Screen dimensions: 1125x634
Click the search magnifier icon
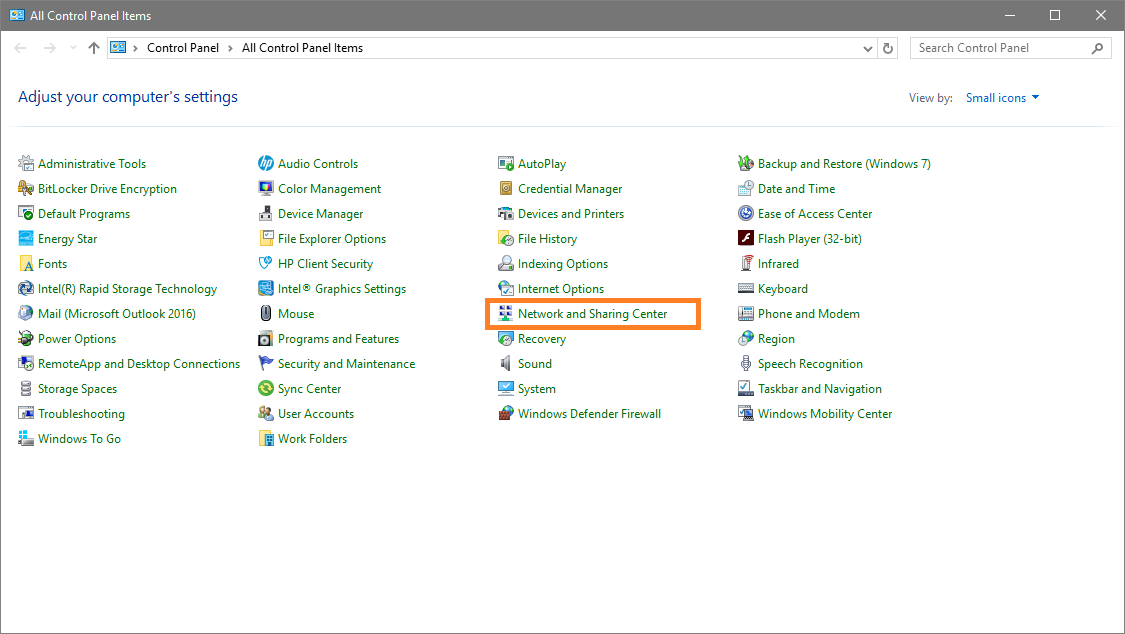tap(1097, 48)
